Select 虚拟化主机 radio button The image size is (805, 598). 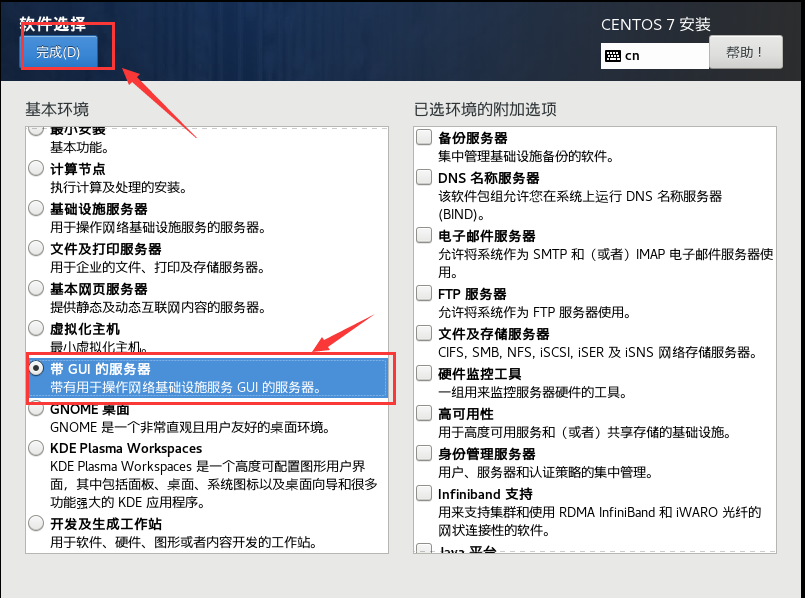[36, 328]
